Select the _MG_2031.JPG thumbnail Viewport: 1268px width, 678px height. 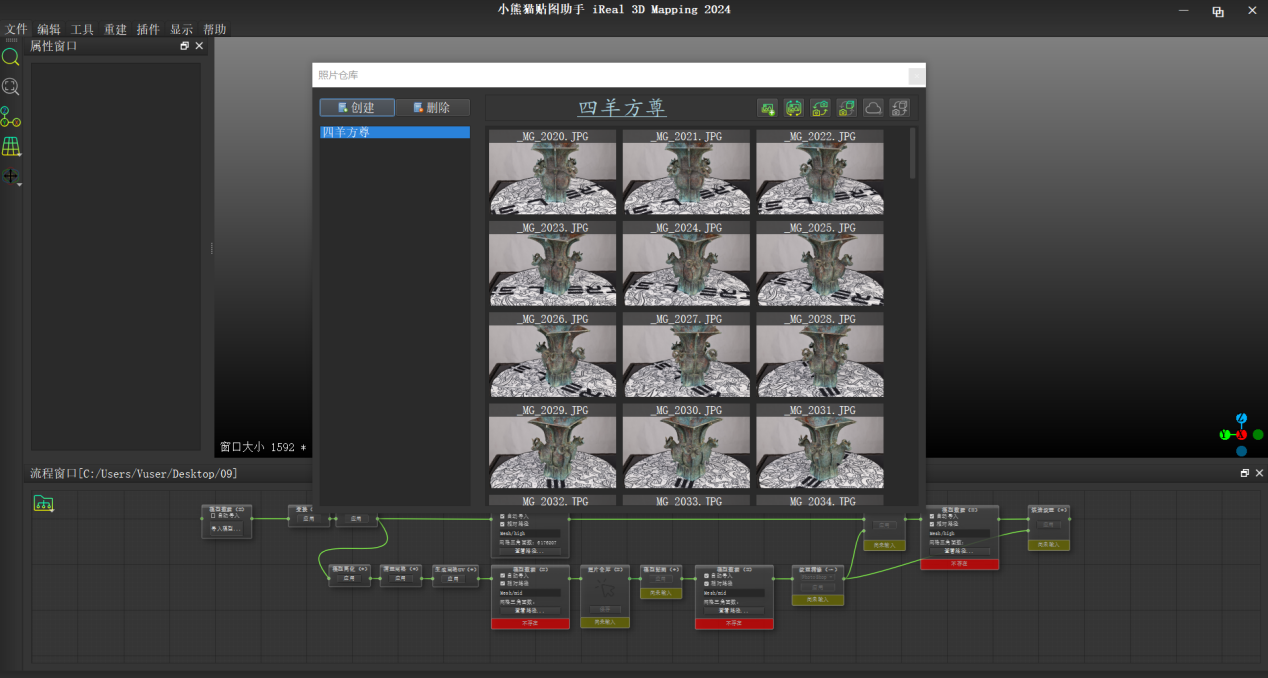820,447
